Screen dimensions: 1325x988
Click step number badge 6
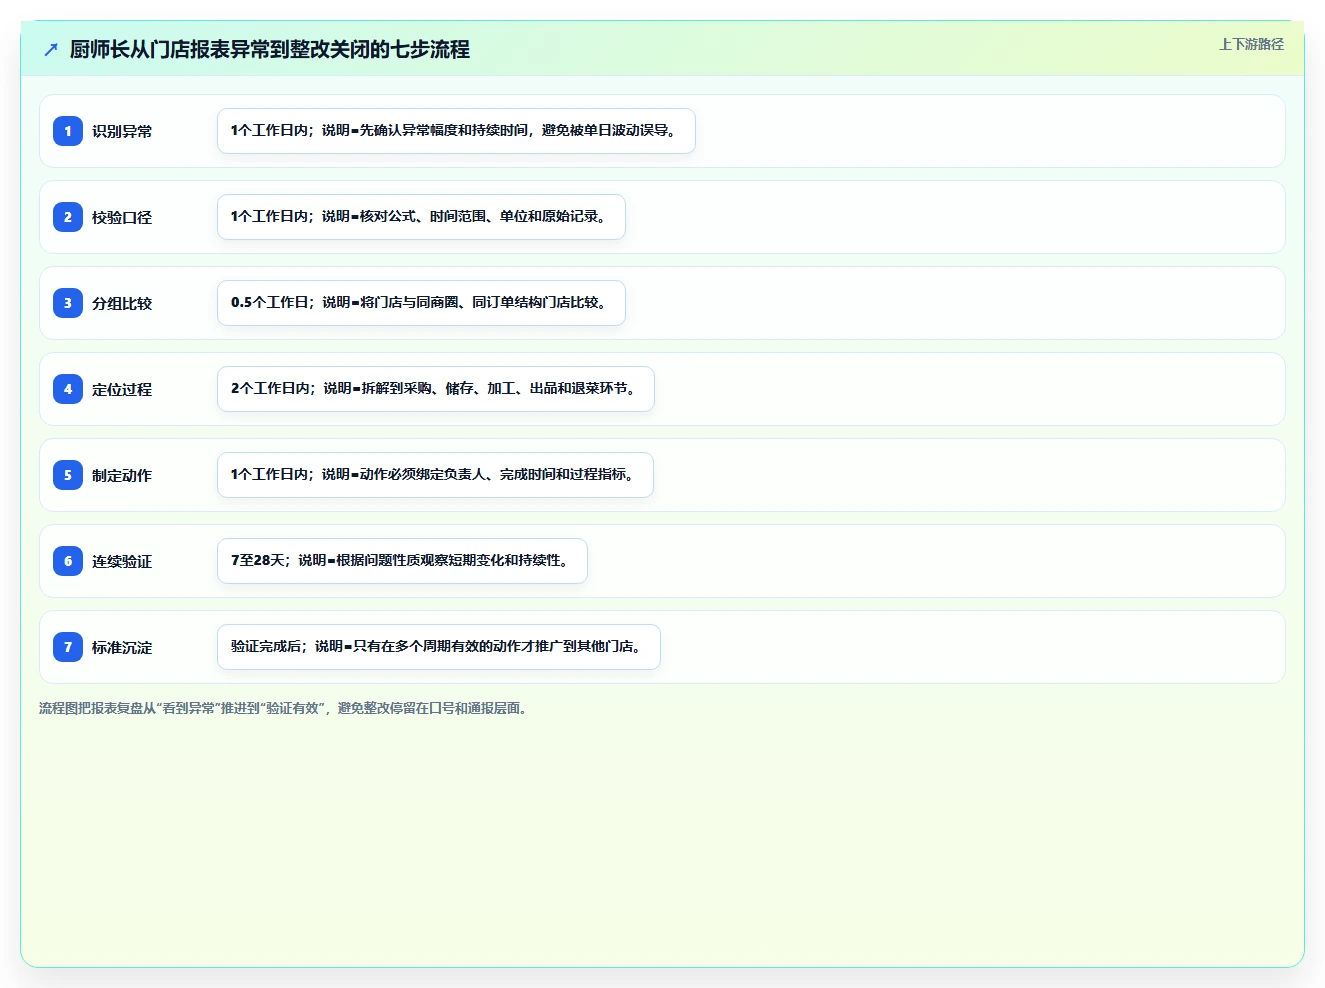pyautogui.click(x=68, y=561)
